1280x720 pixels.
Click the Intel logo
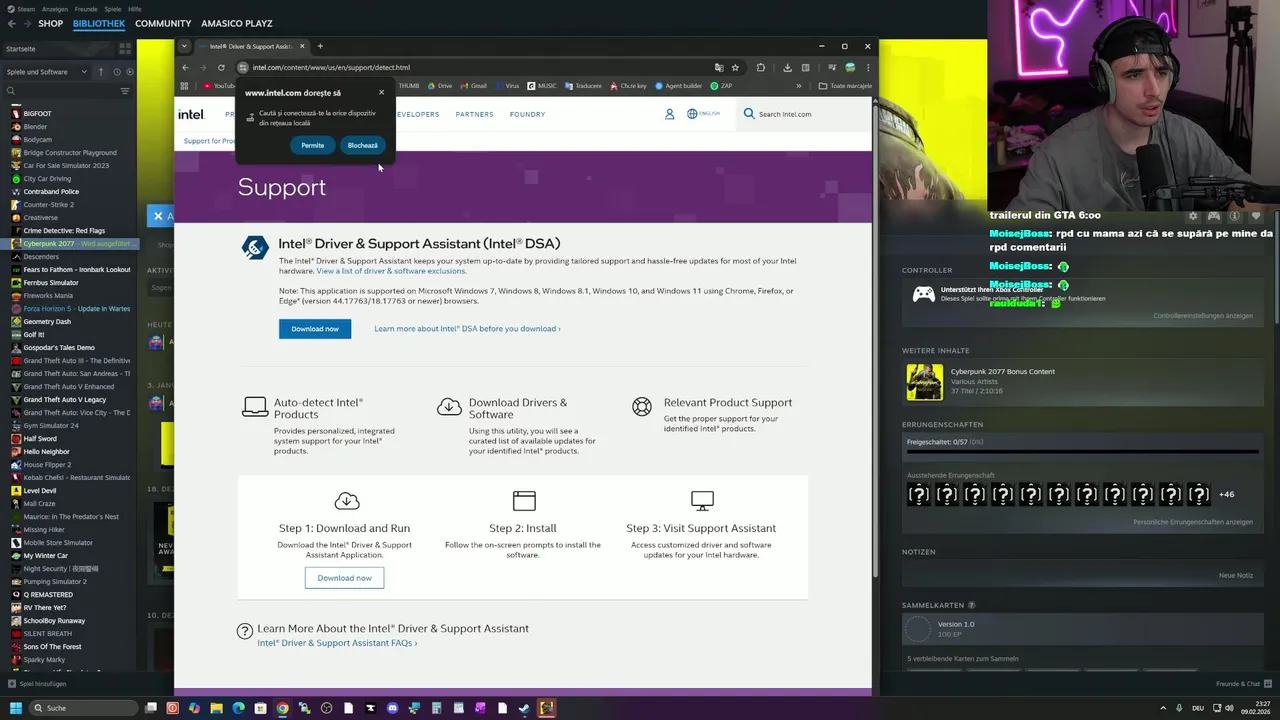tap(191, 114)
